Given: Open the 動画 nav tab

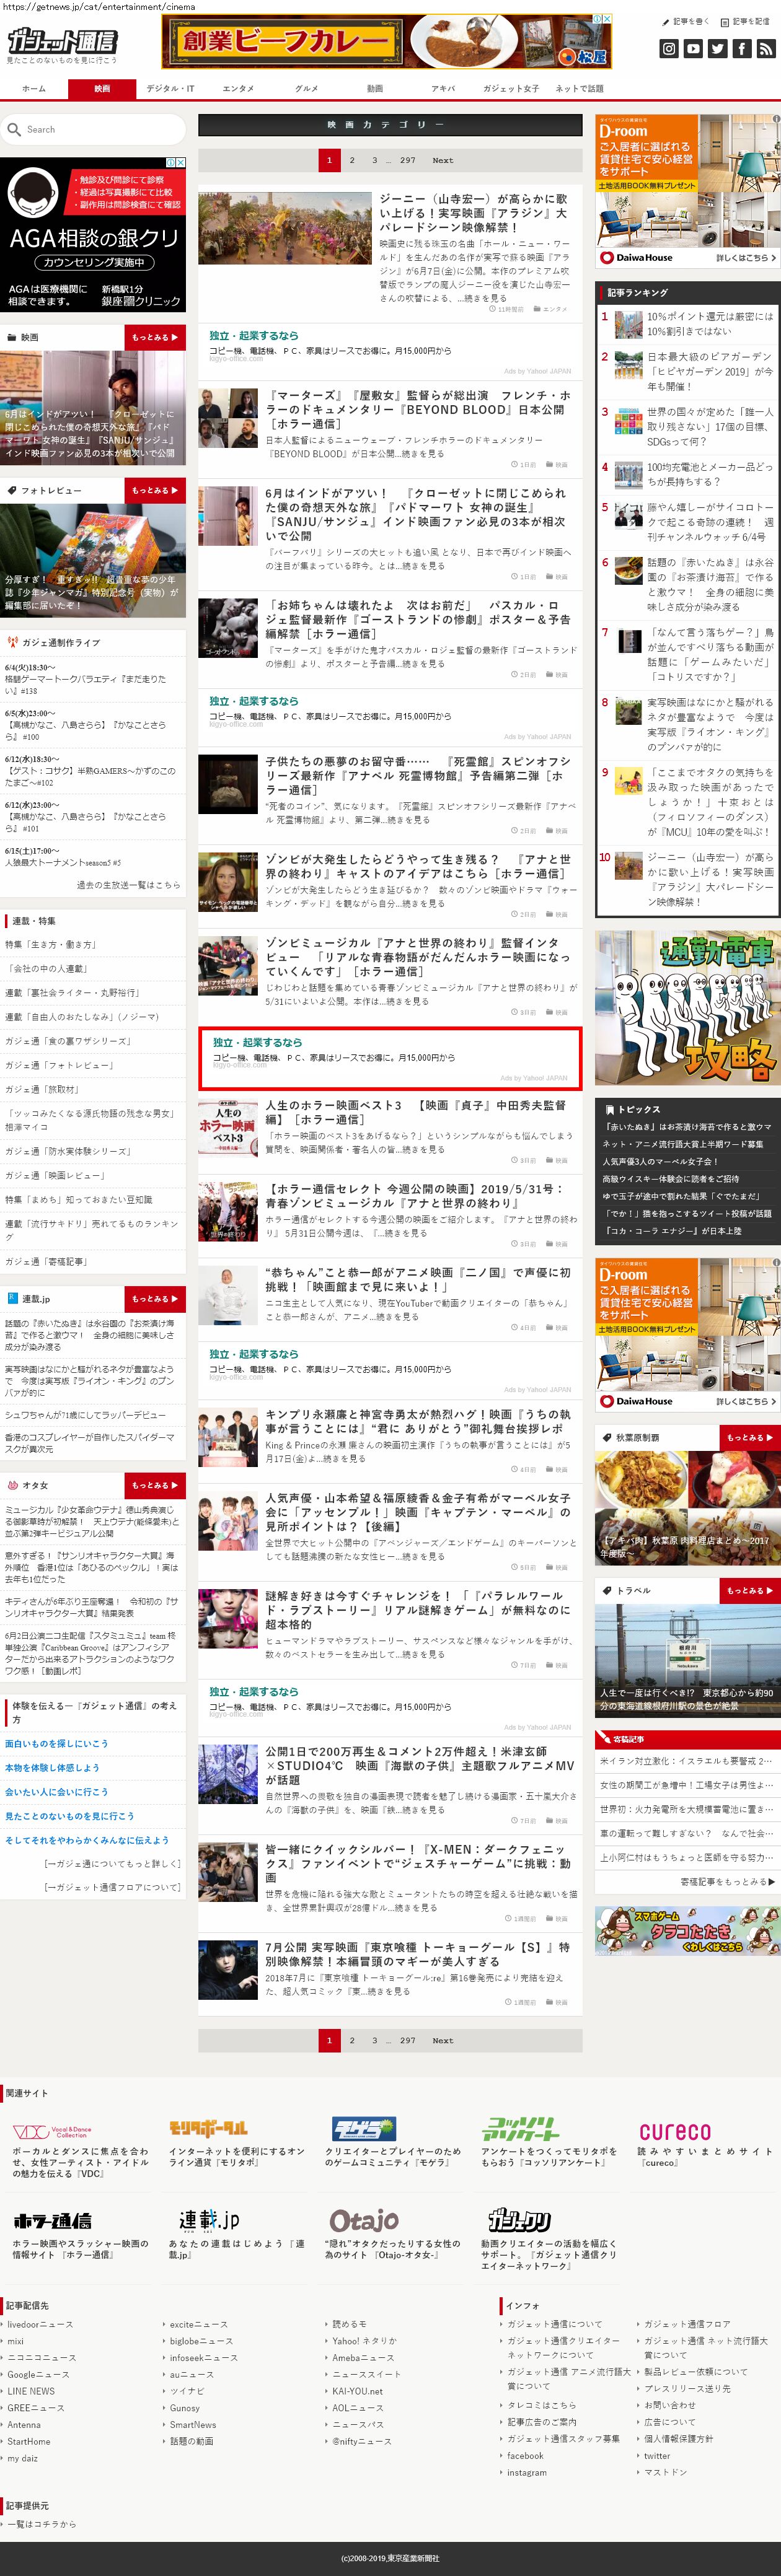Looking at the screenshot, I should 374,88.
